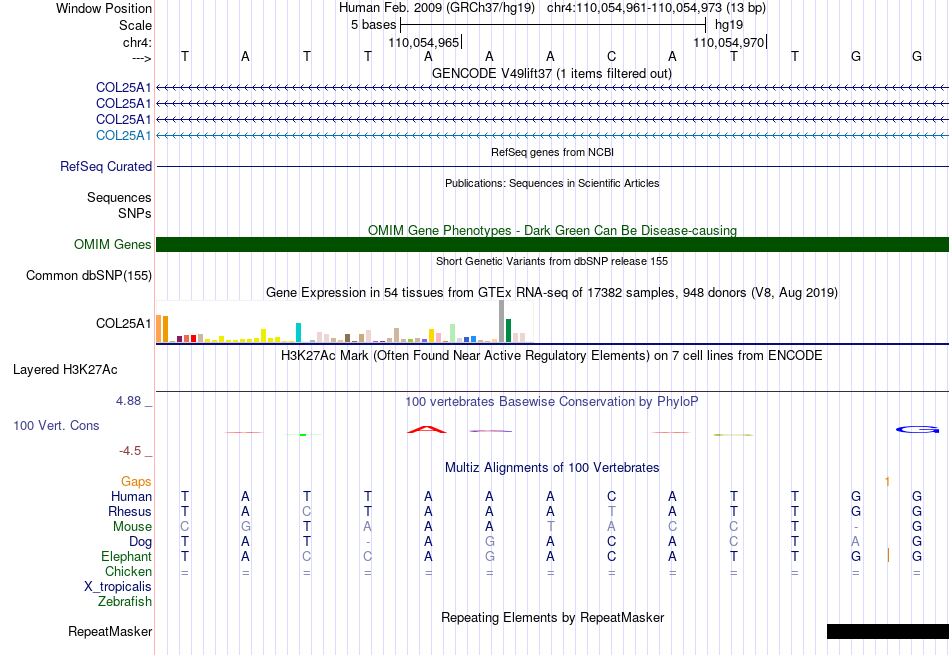Click the GTEx Gene Expression track title

click(552, 293)
